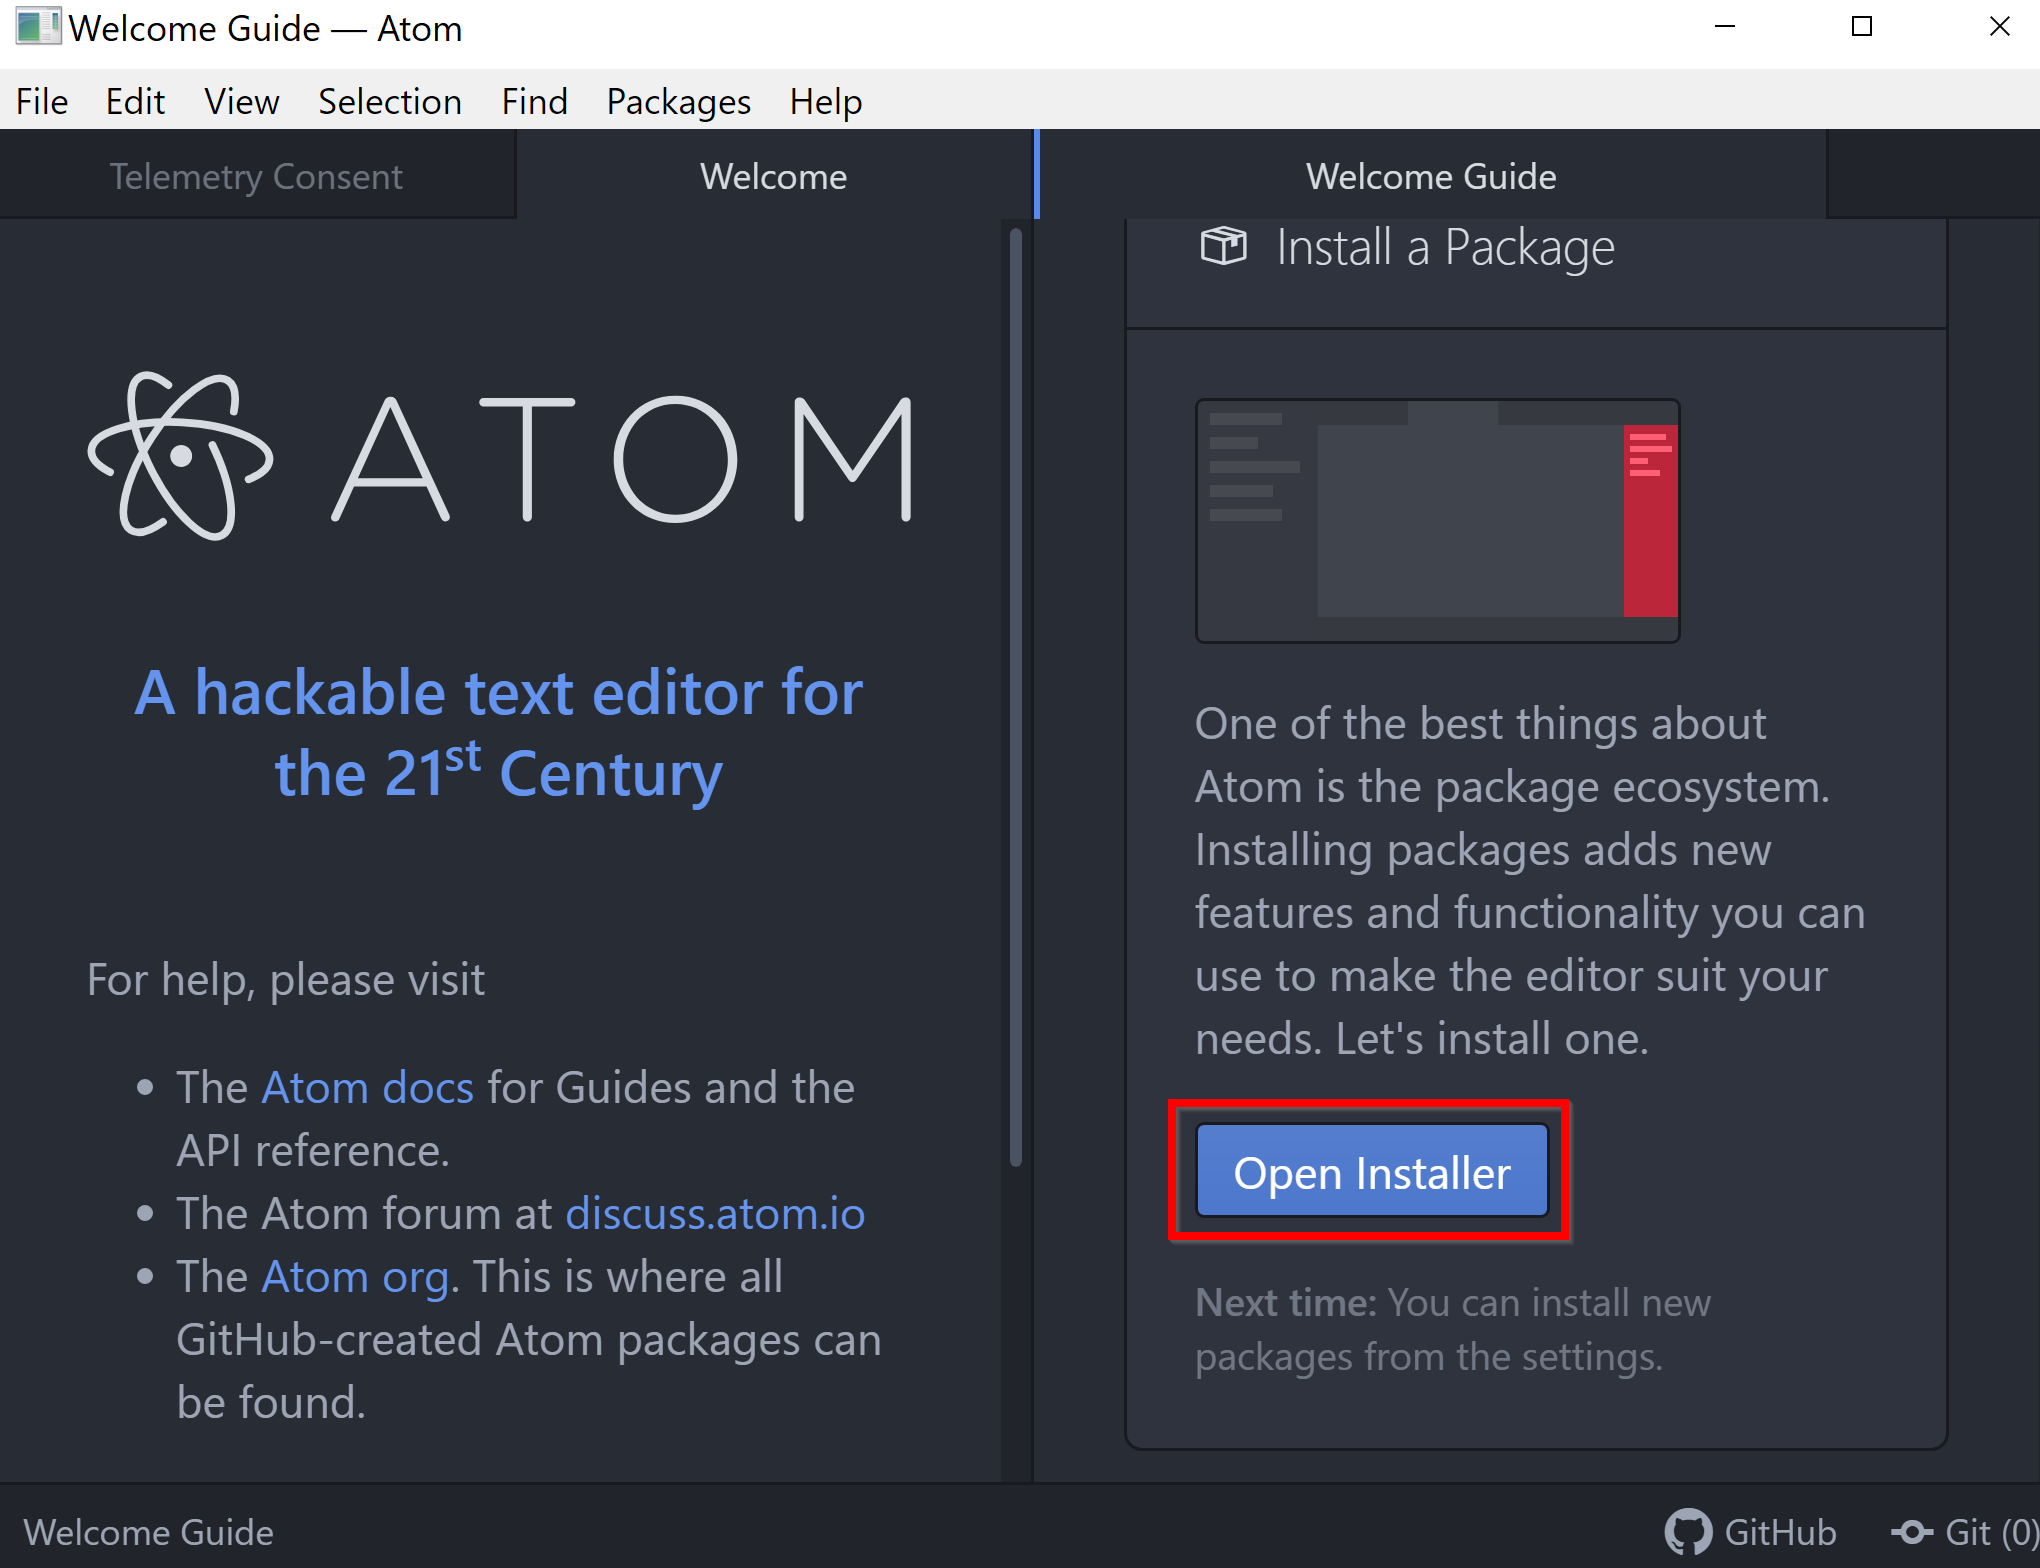
Task: Click the Welcome pane vertical scrollbar
Action: [x=1016, y=697]
